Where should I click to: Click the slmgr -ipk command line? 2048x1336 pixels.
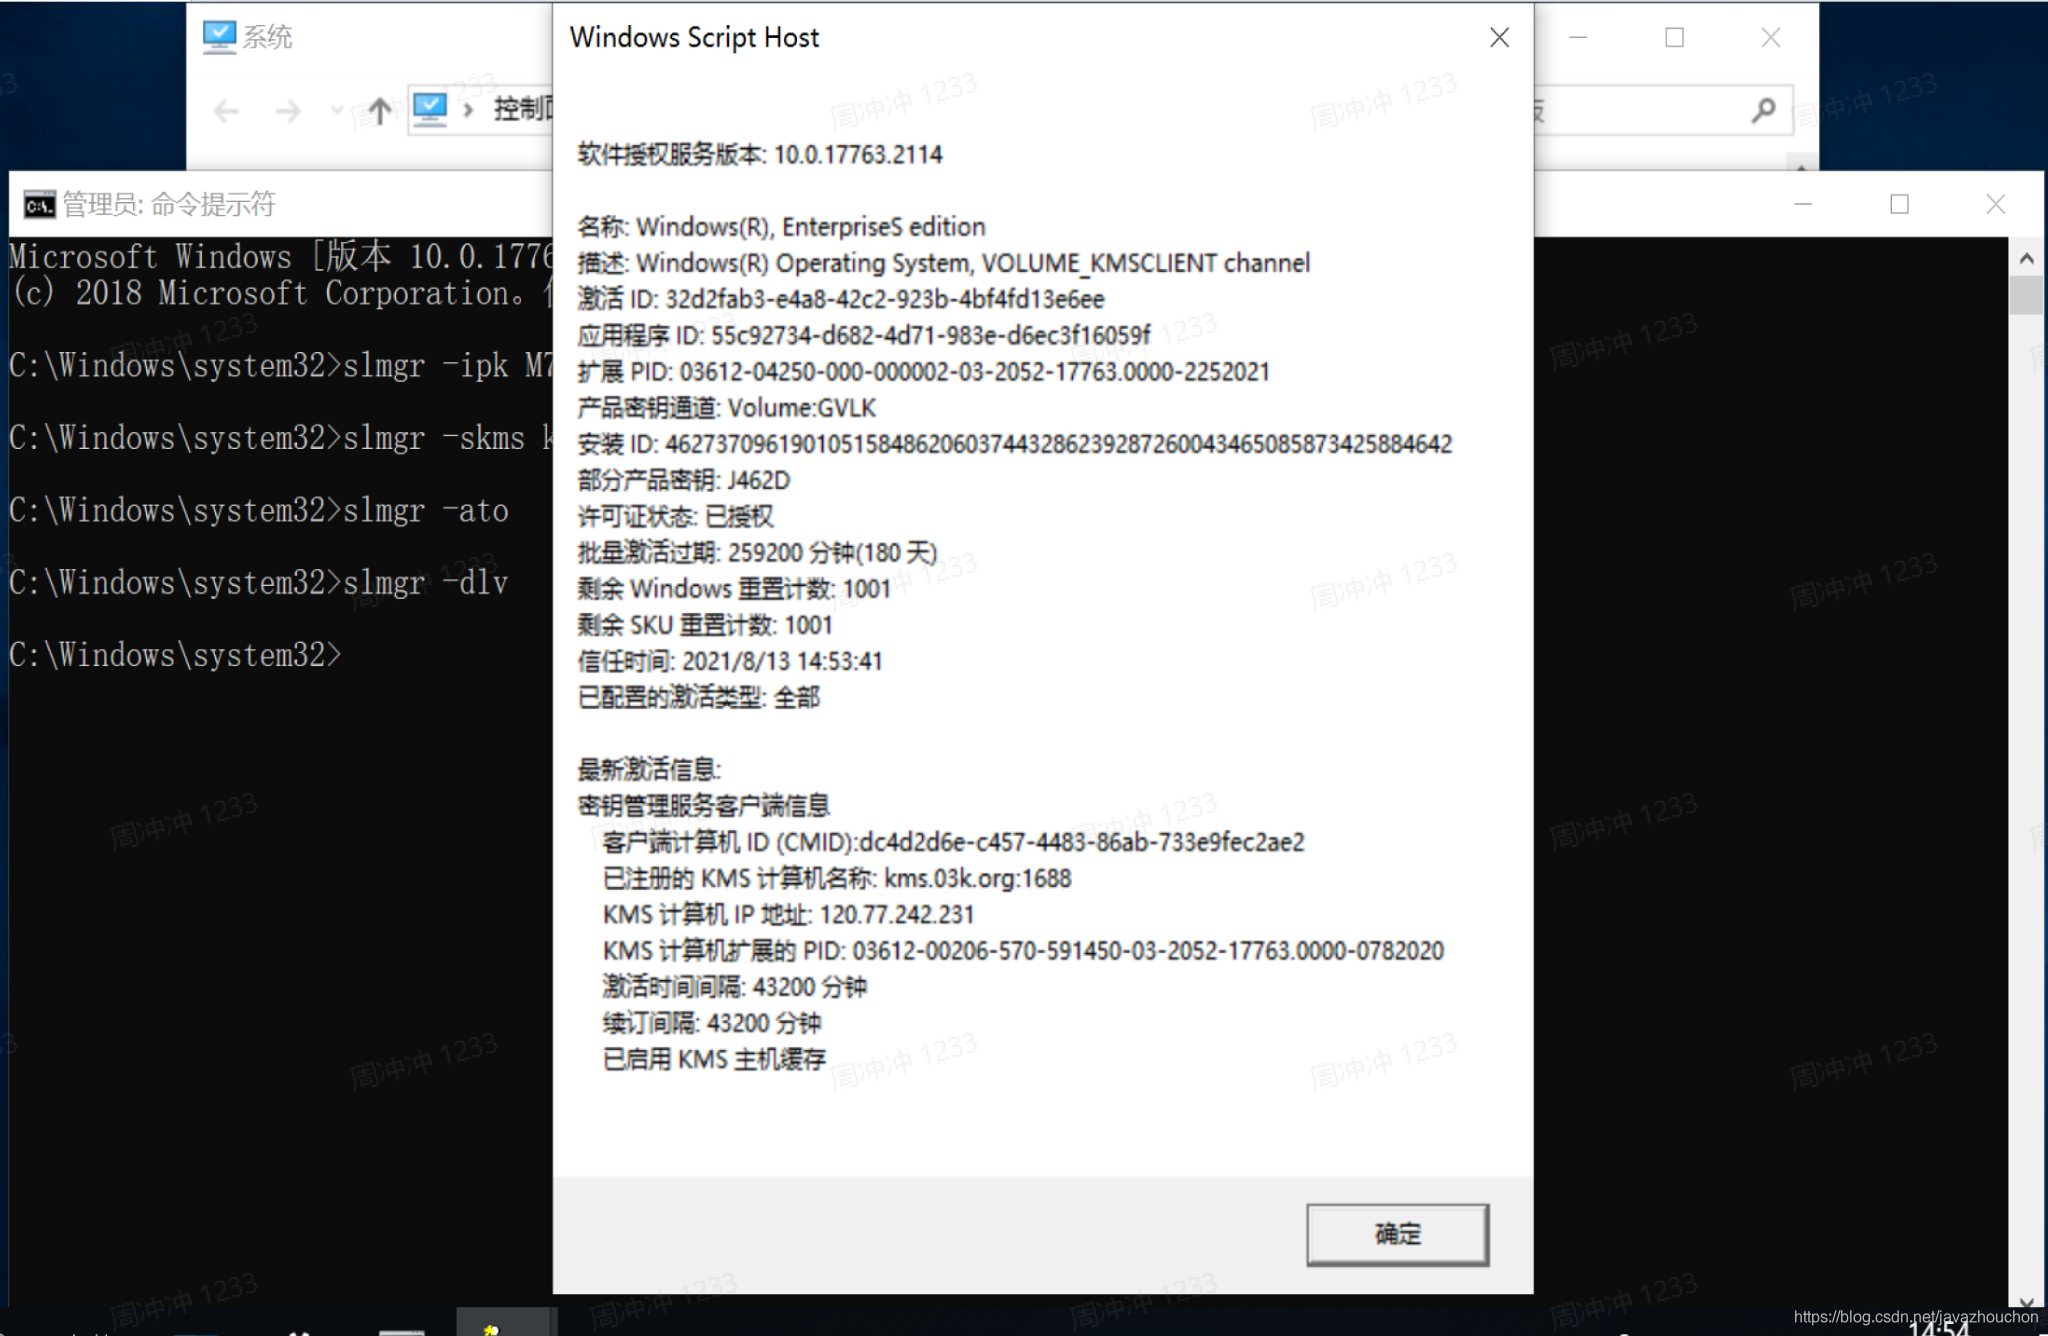click(x=281, y=366)
